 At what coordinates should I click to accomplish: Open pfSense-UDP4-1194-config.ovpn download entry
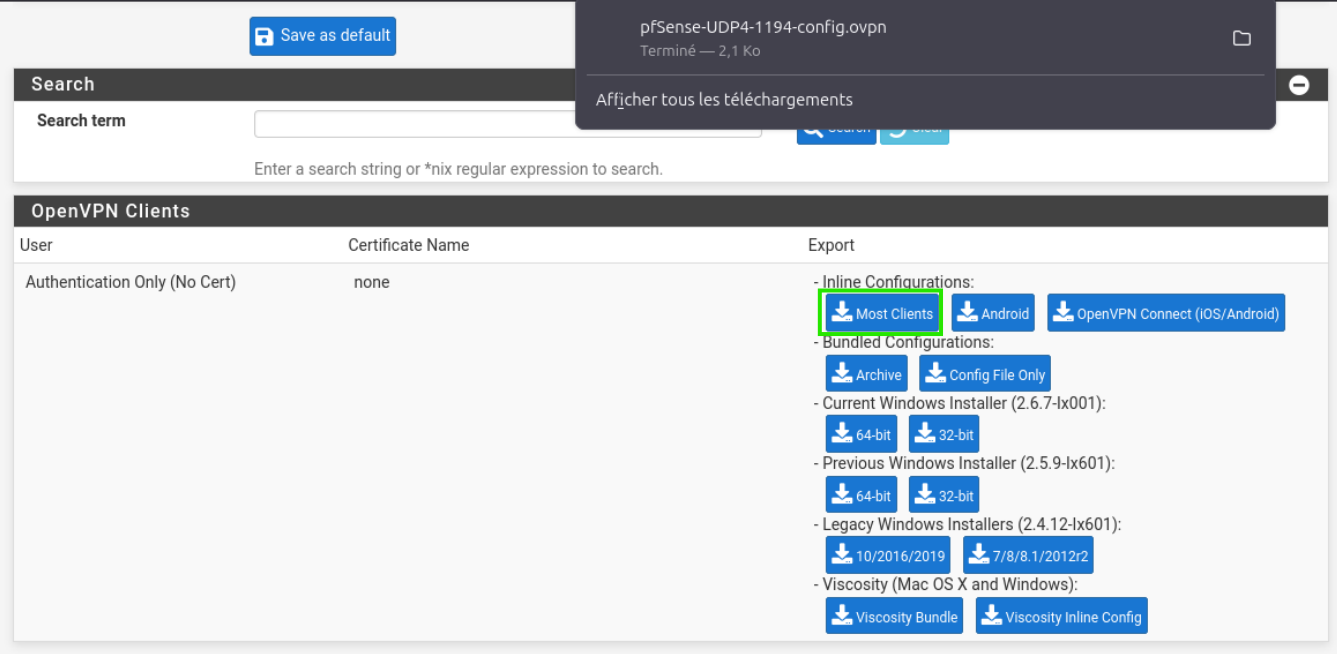(762, 37)
